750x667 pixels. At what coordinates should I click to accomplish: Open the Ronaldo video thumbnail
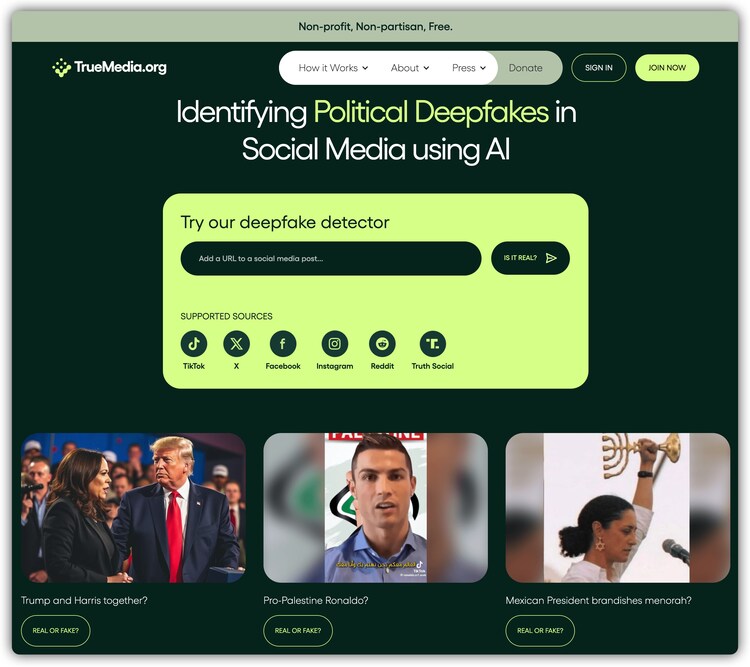point(375,508)
